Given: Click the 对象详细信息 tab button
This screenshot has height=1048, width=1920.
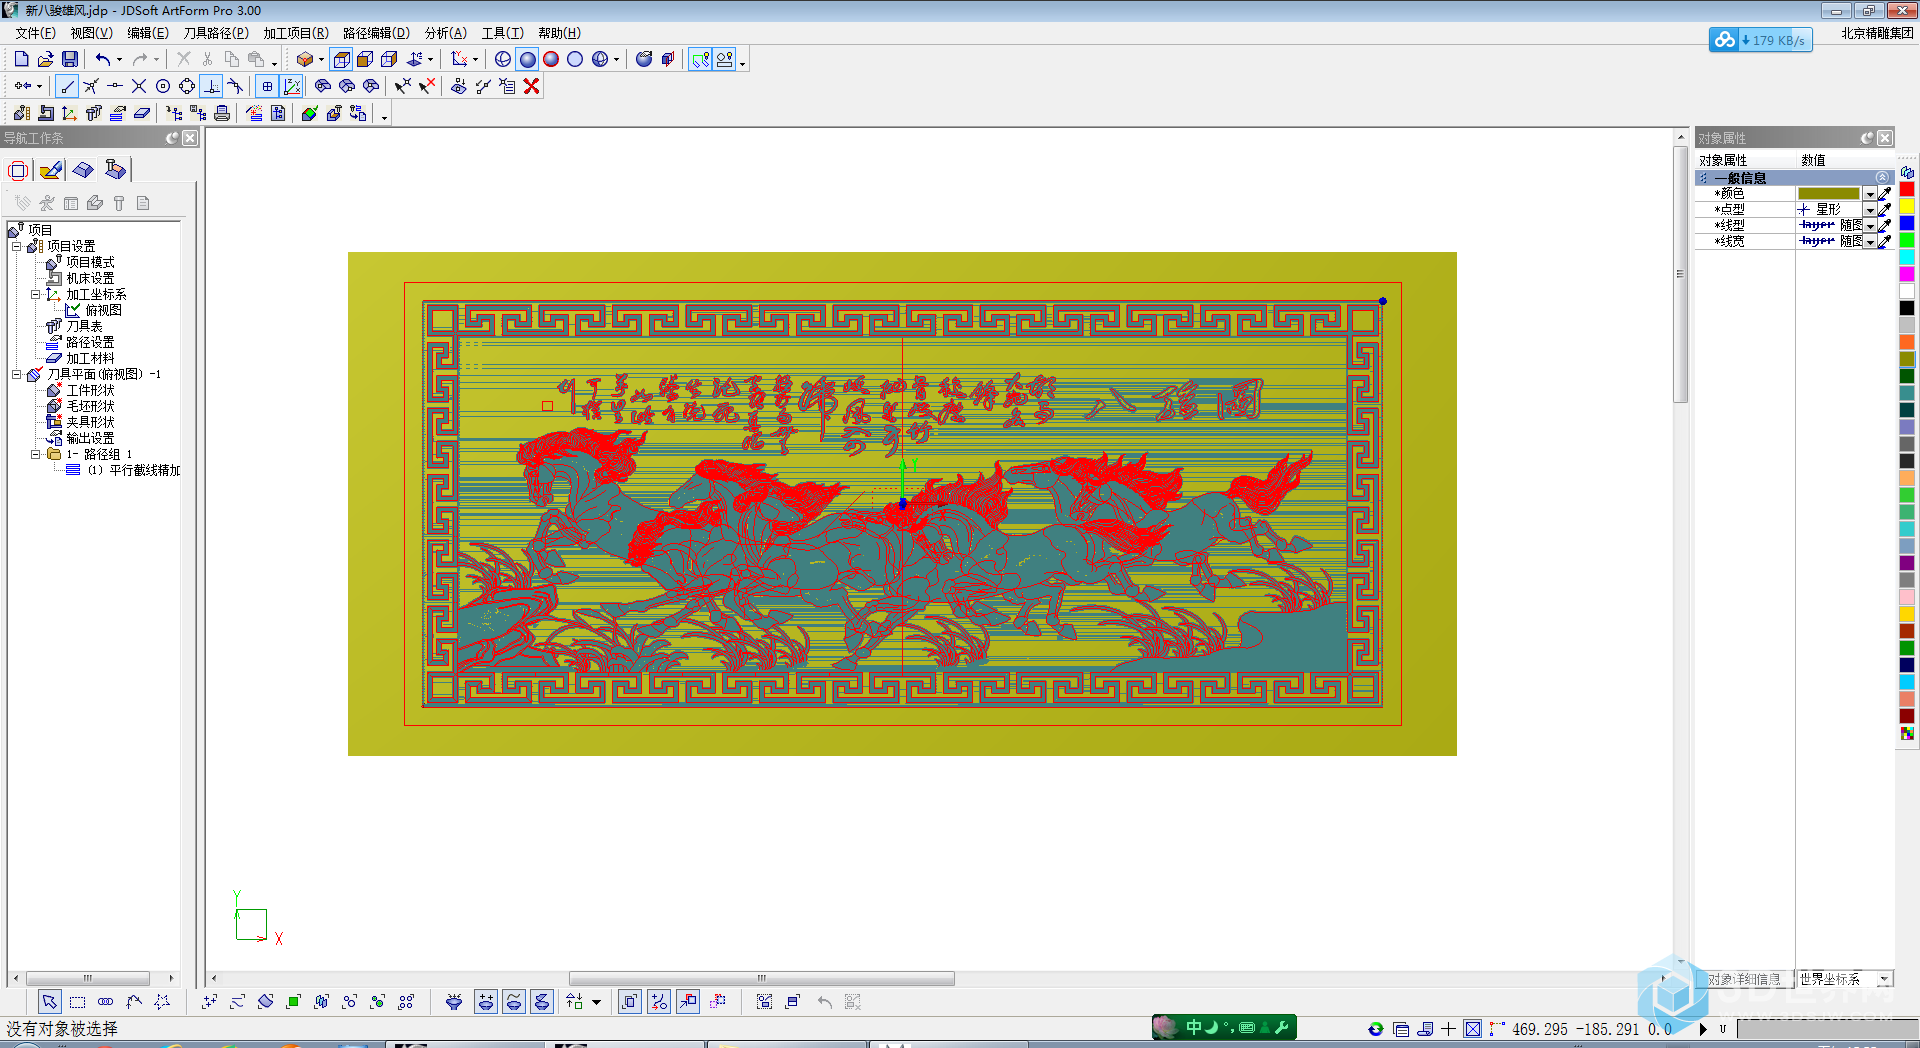Looking at the screenshot, I should click(1744, 979).
